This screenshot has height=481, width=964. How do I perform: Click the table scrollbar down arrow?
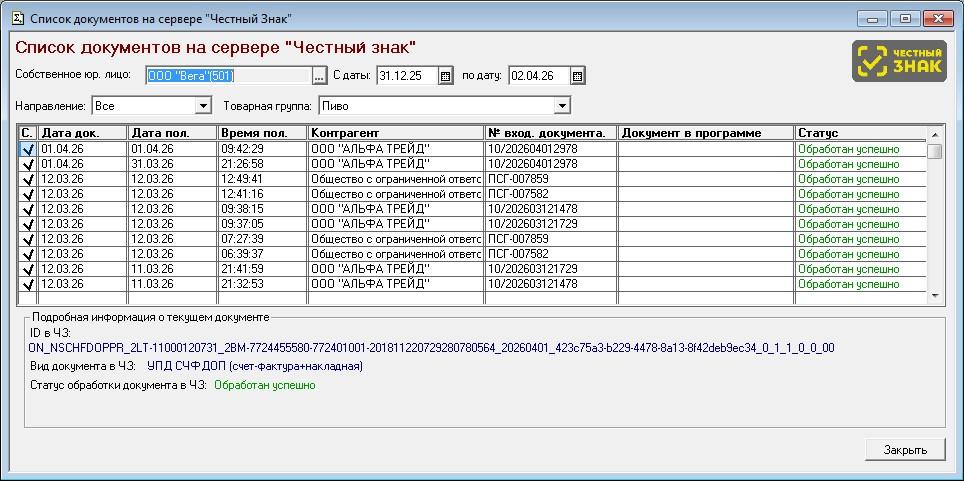coord(934,296)
